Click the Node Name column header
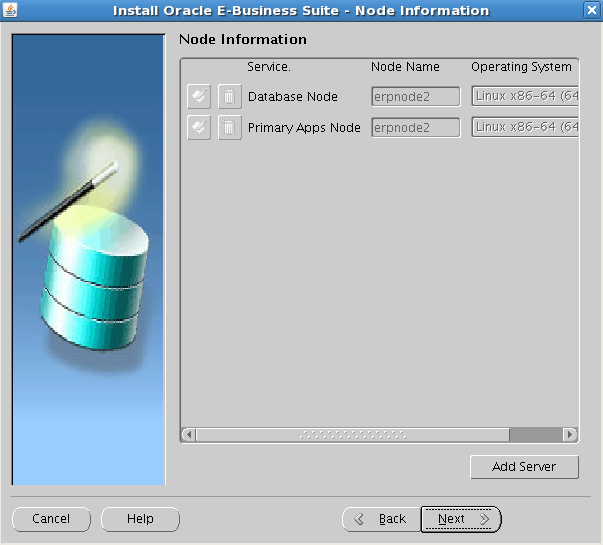The height and width of the screenshot is (545, 603). 405,67
